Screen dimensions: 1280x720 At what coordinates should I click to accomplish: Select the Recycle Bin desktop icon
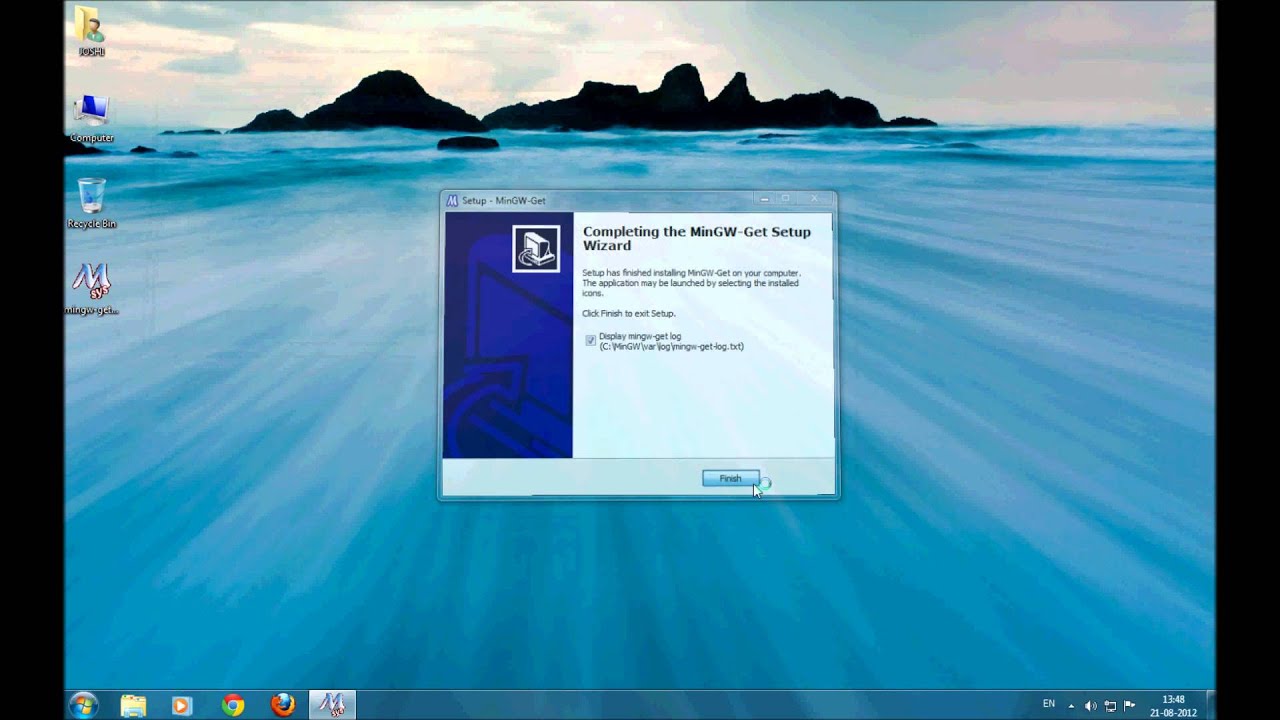coord(91,203)
